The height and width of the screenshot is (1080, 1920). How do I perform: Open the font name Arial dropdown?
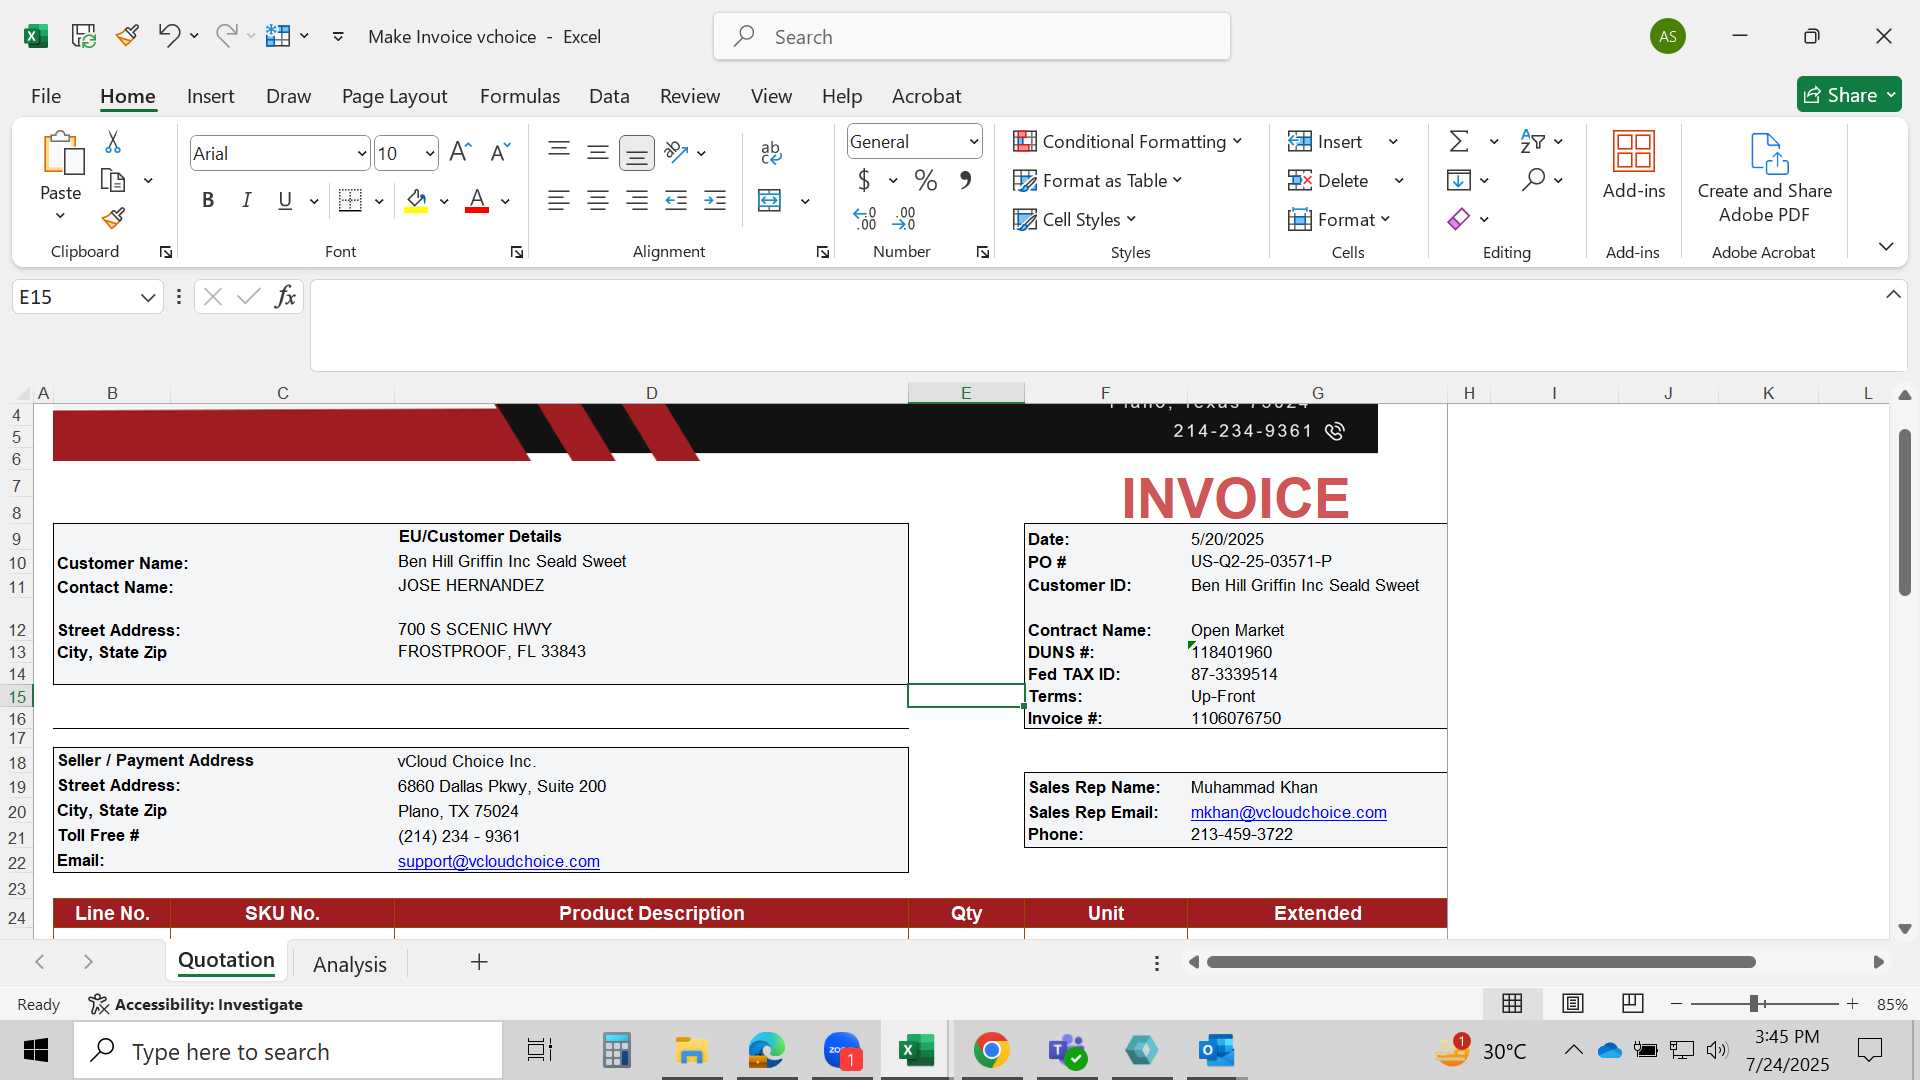click(361, 154)
